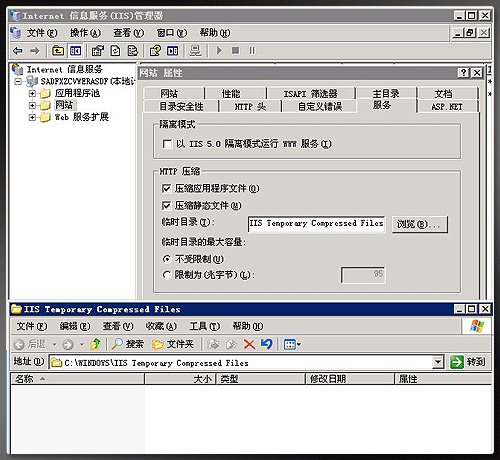Viewport: 500px width, 460px height.
Task: Click the Export list icon
Action: pyautogui.click(x=133, y=51)
